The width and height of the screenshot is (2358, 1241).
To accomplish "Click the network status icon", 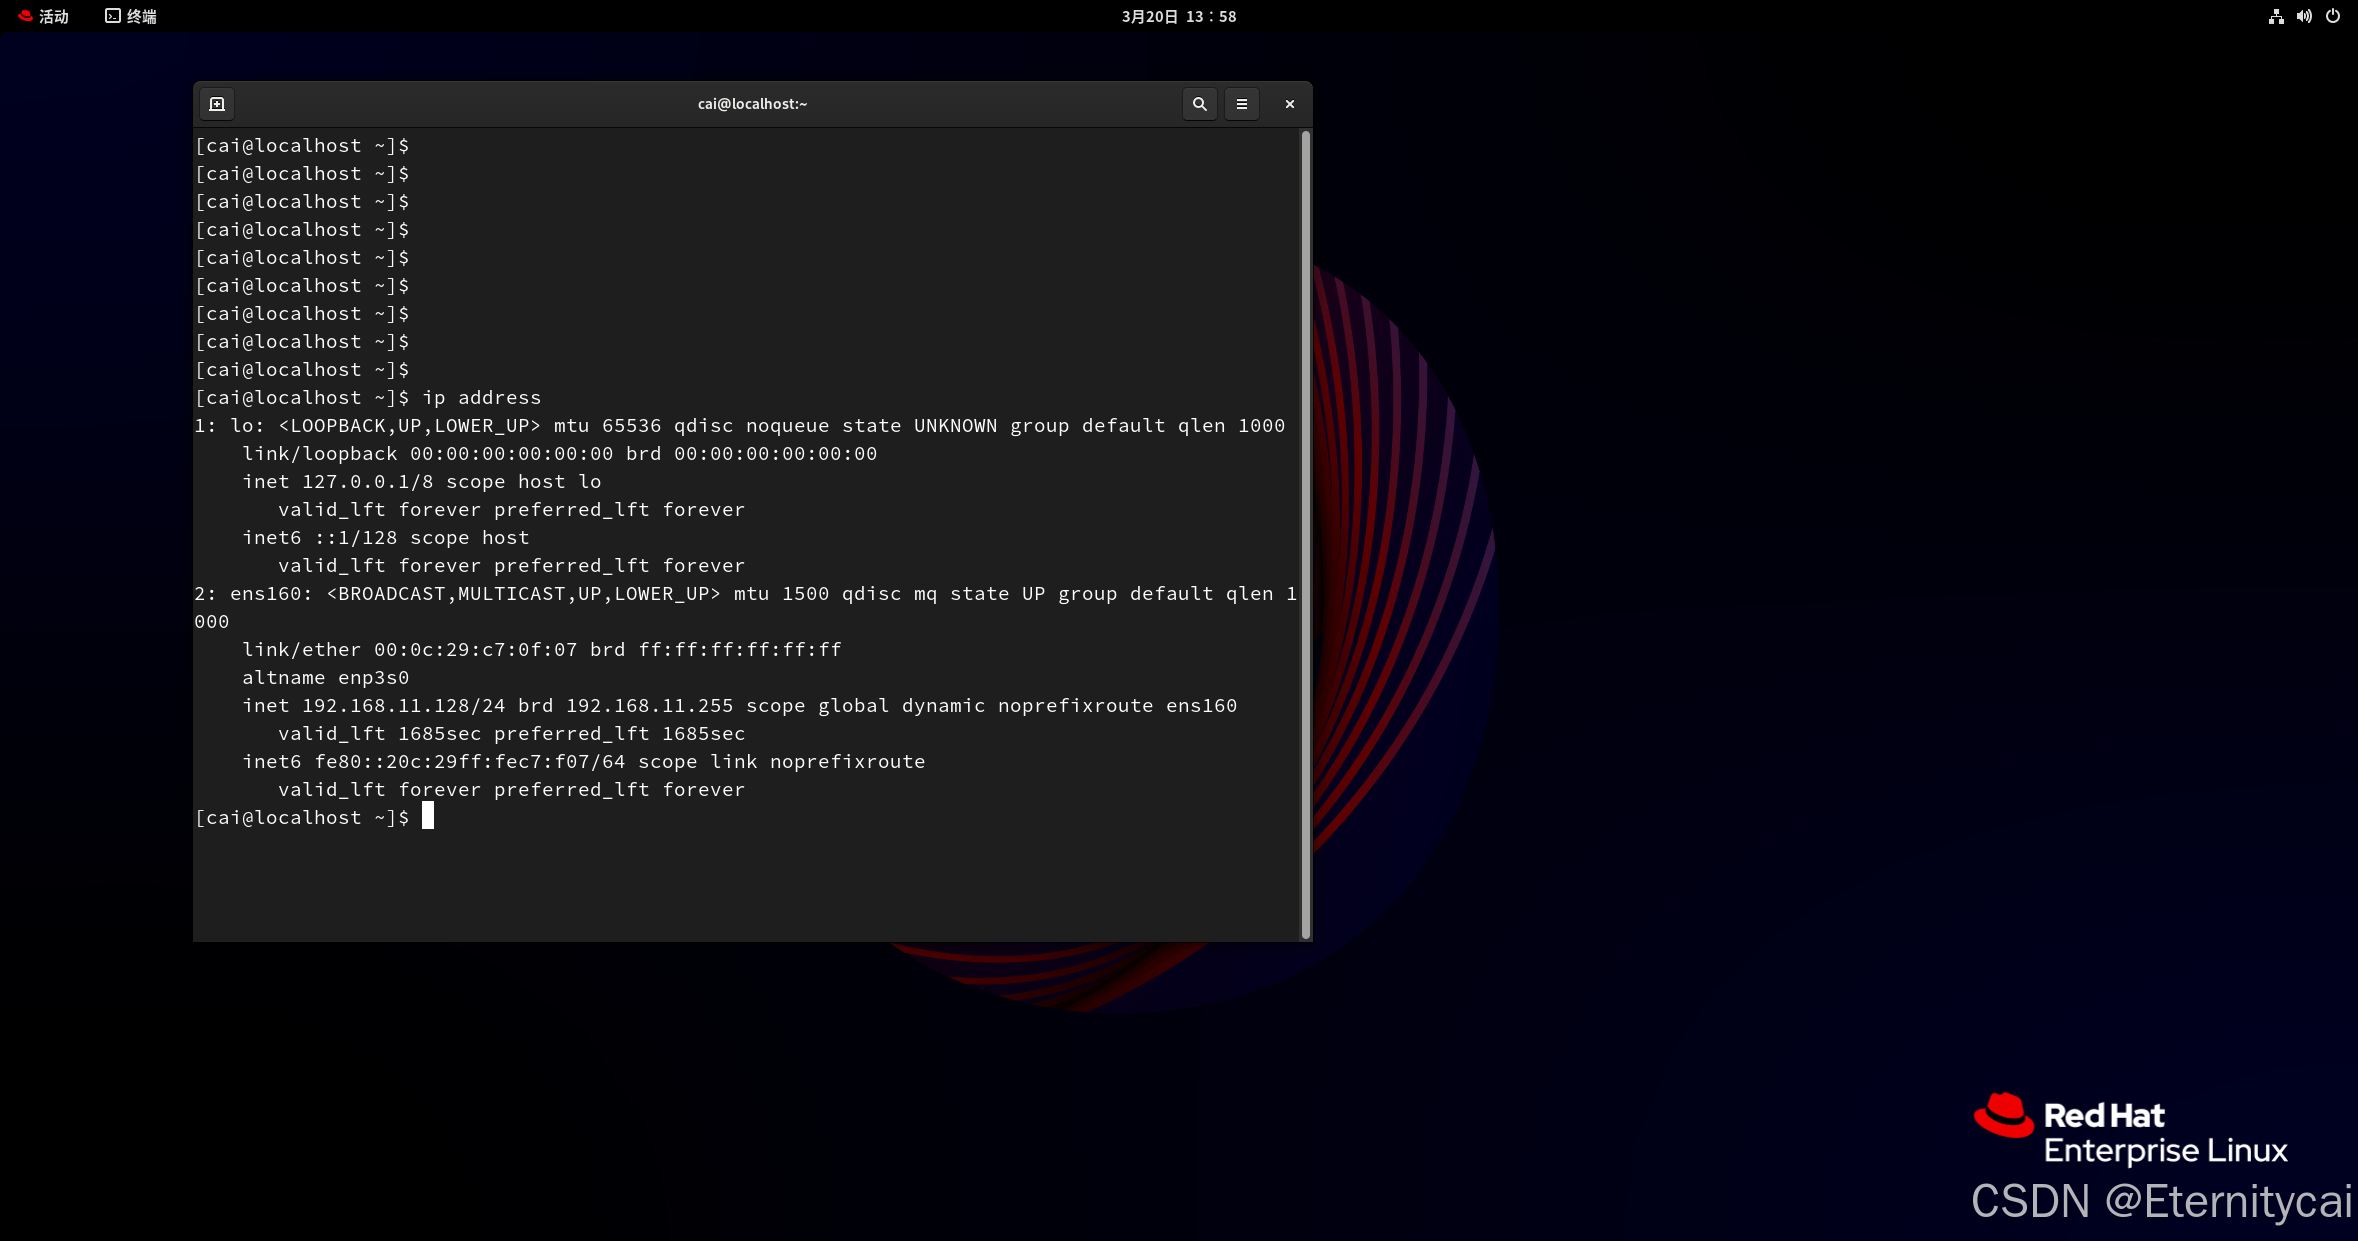I will (2276, 16).
